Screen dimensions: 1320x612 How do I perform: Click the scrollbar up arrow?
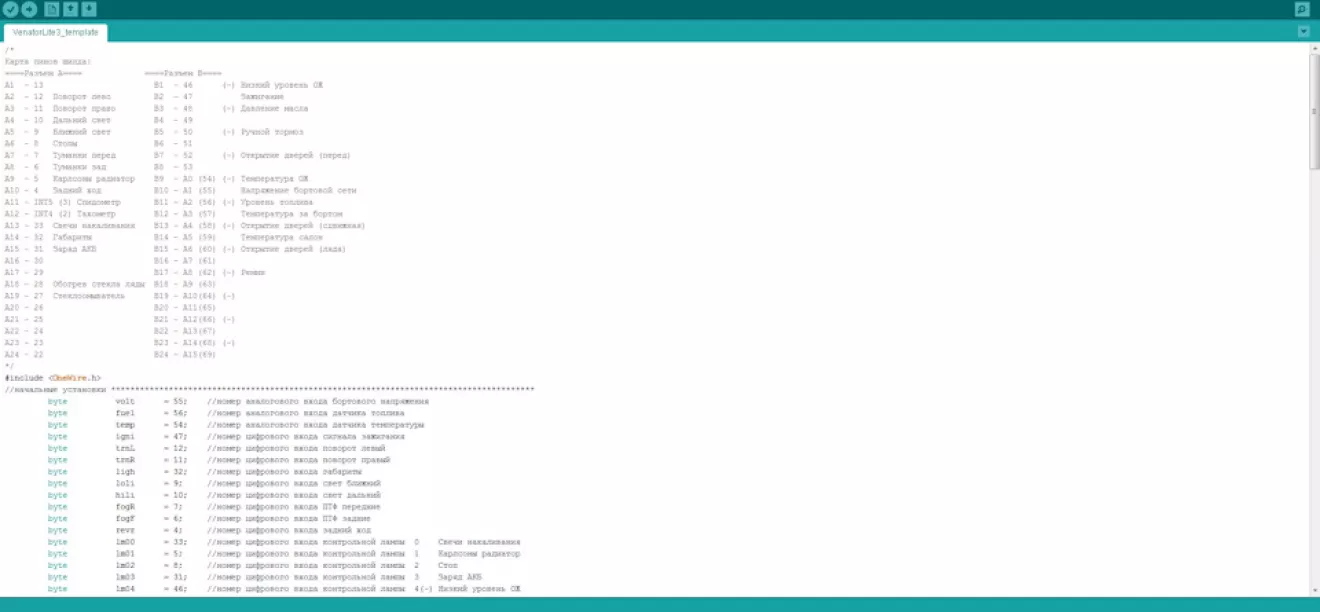tap(1314, 47)
